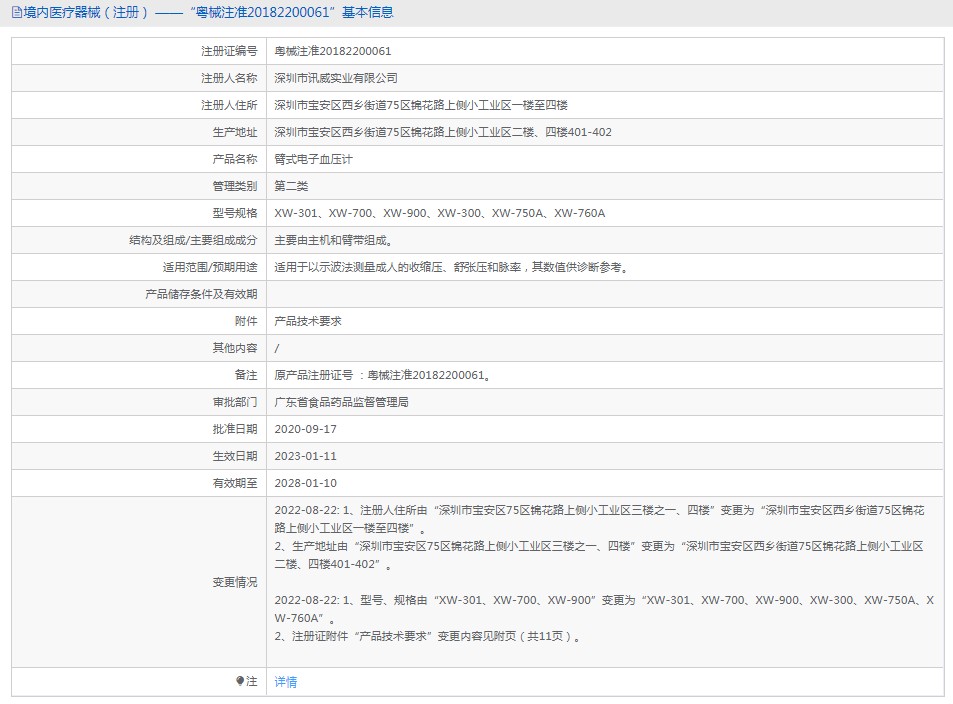This screenshot has width=953, height=704.
Task: Click the 附件 value 产品技术要求
Action: (x=308, y=321)
